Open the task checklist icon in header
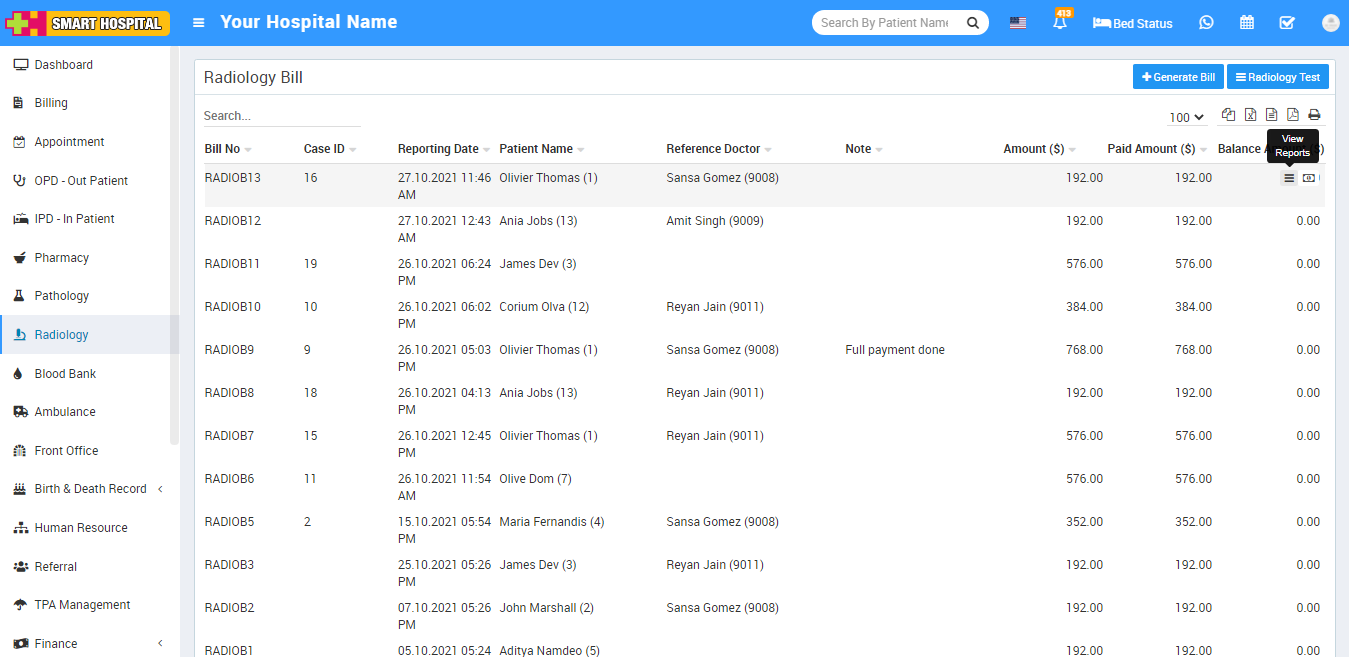The image size is (1349, 657). [1287, 22]
